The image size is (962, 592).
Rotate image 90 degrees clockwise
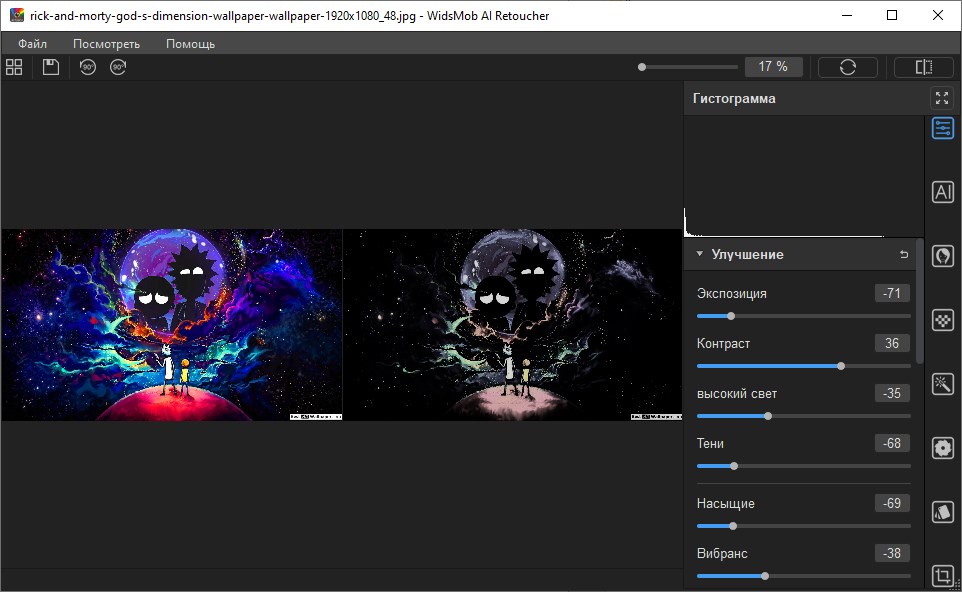(118, 67)
